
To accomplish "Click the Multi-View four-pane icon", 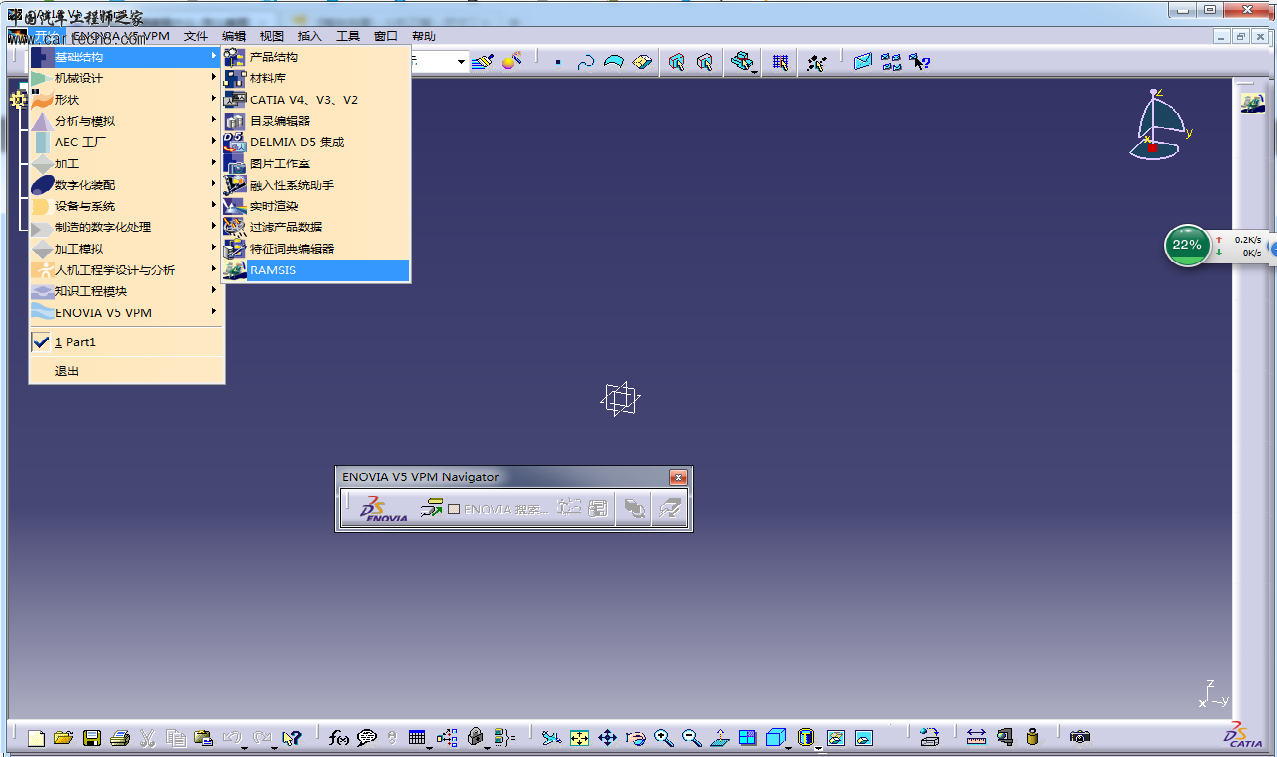I will 747,738.
